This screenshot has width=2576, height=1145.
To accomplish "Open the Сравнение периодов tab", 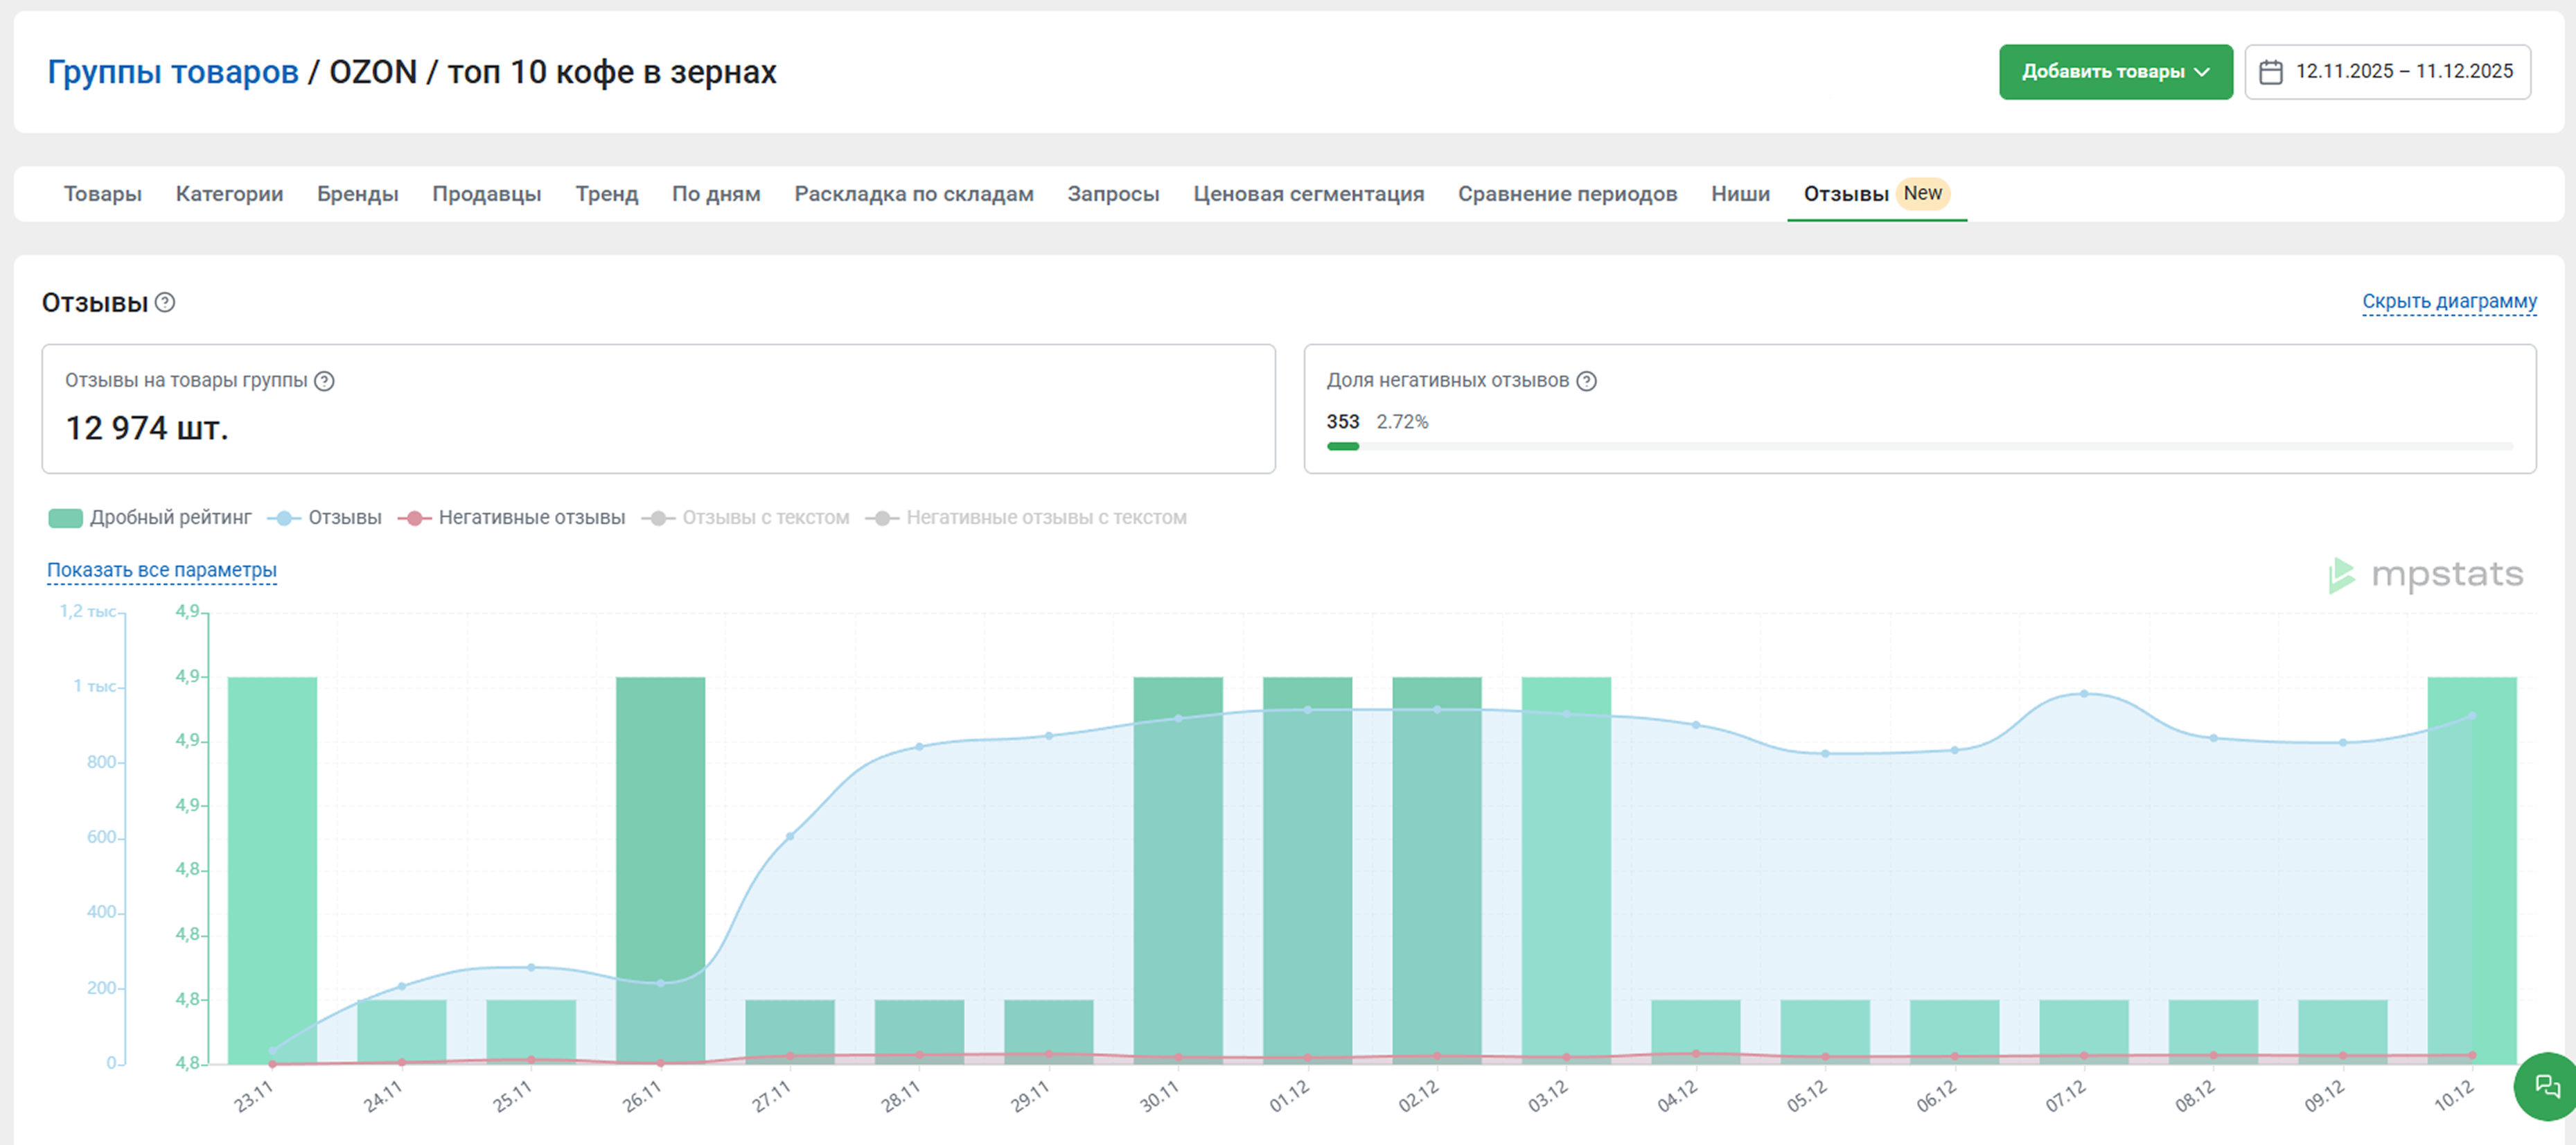I will (1567, 194).
